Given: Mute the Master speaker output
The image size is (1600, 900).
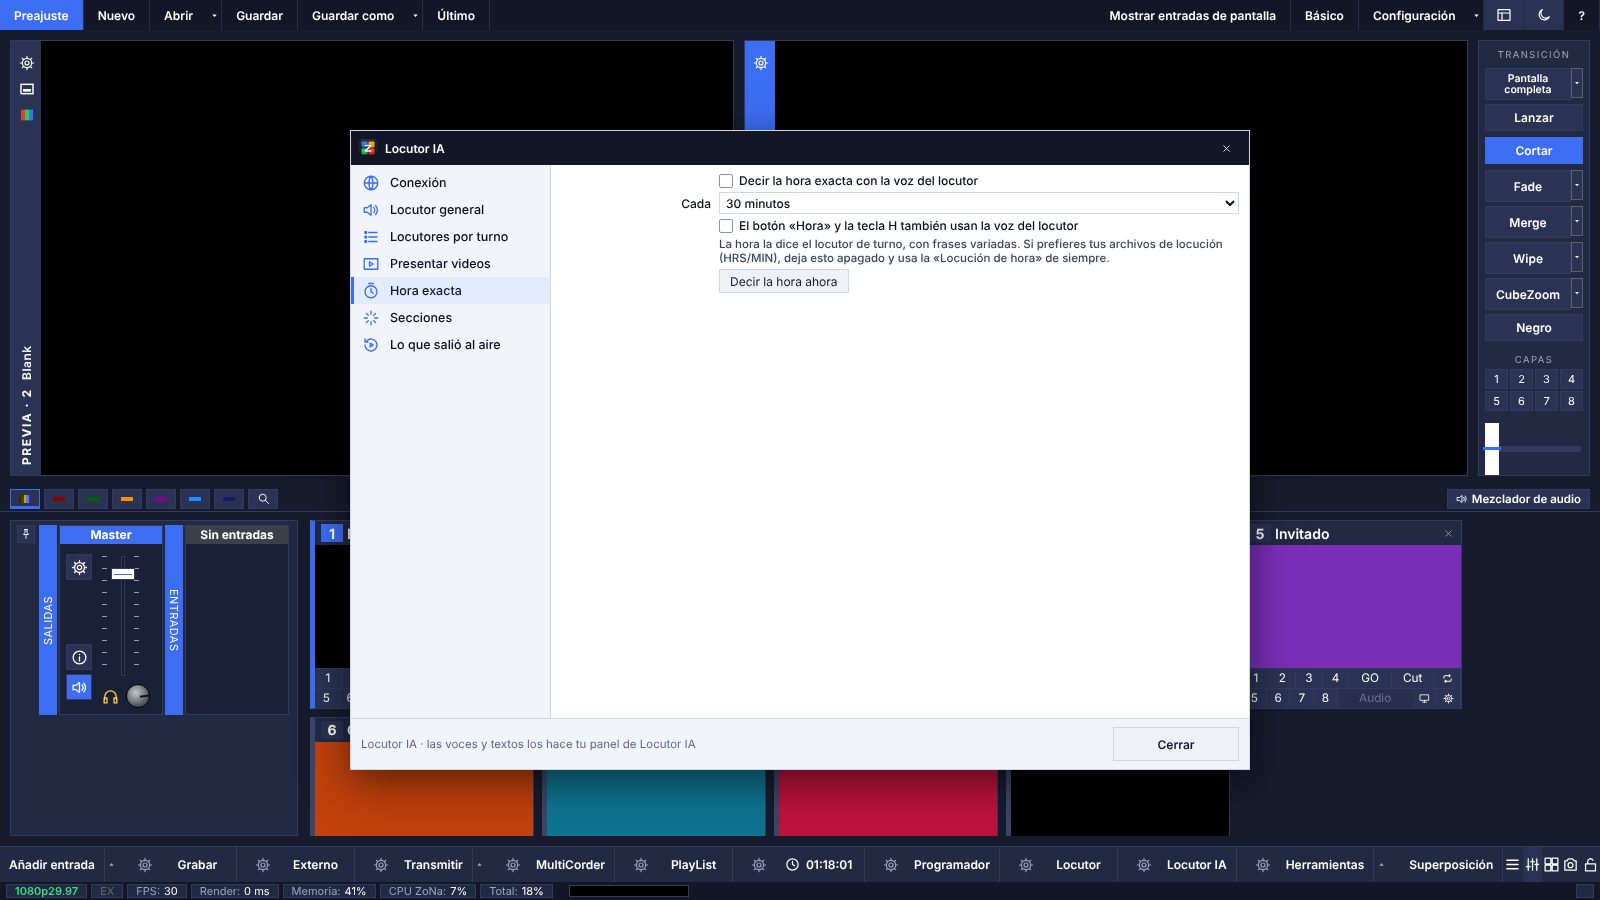Looking at the screenshot, I should [79, 687].
